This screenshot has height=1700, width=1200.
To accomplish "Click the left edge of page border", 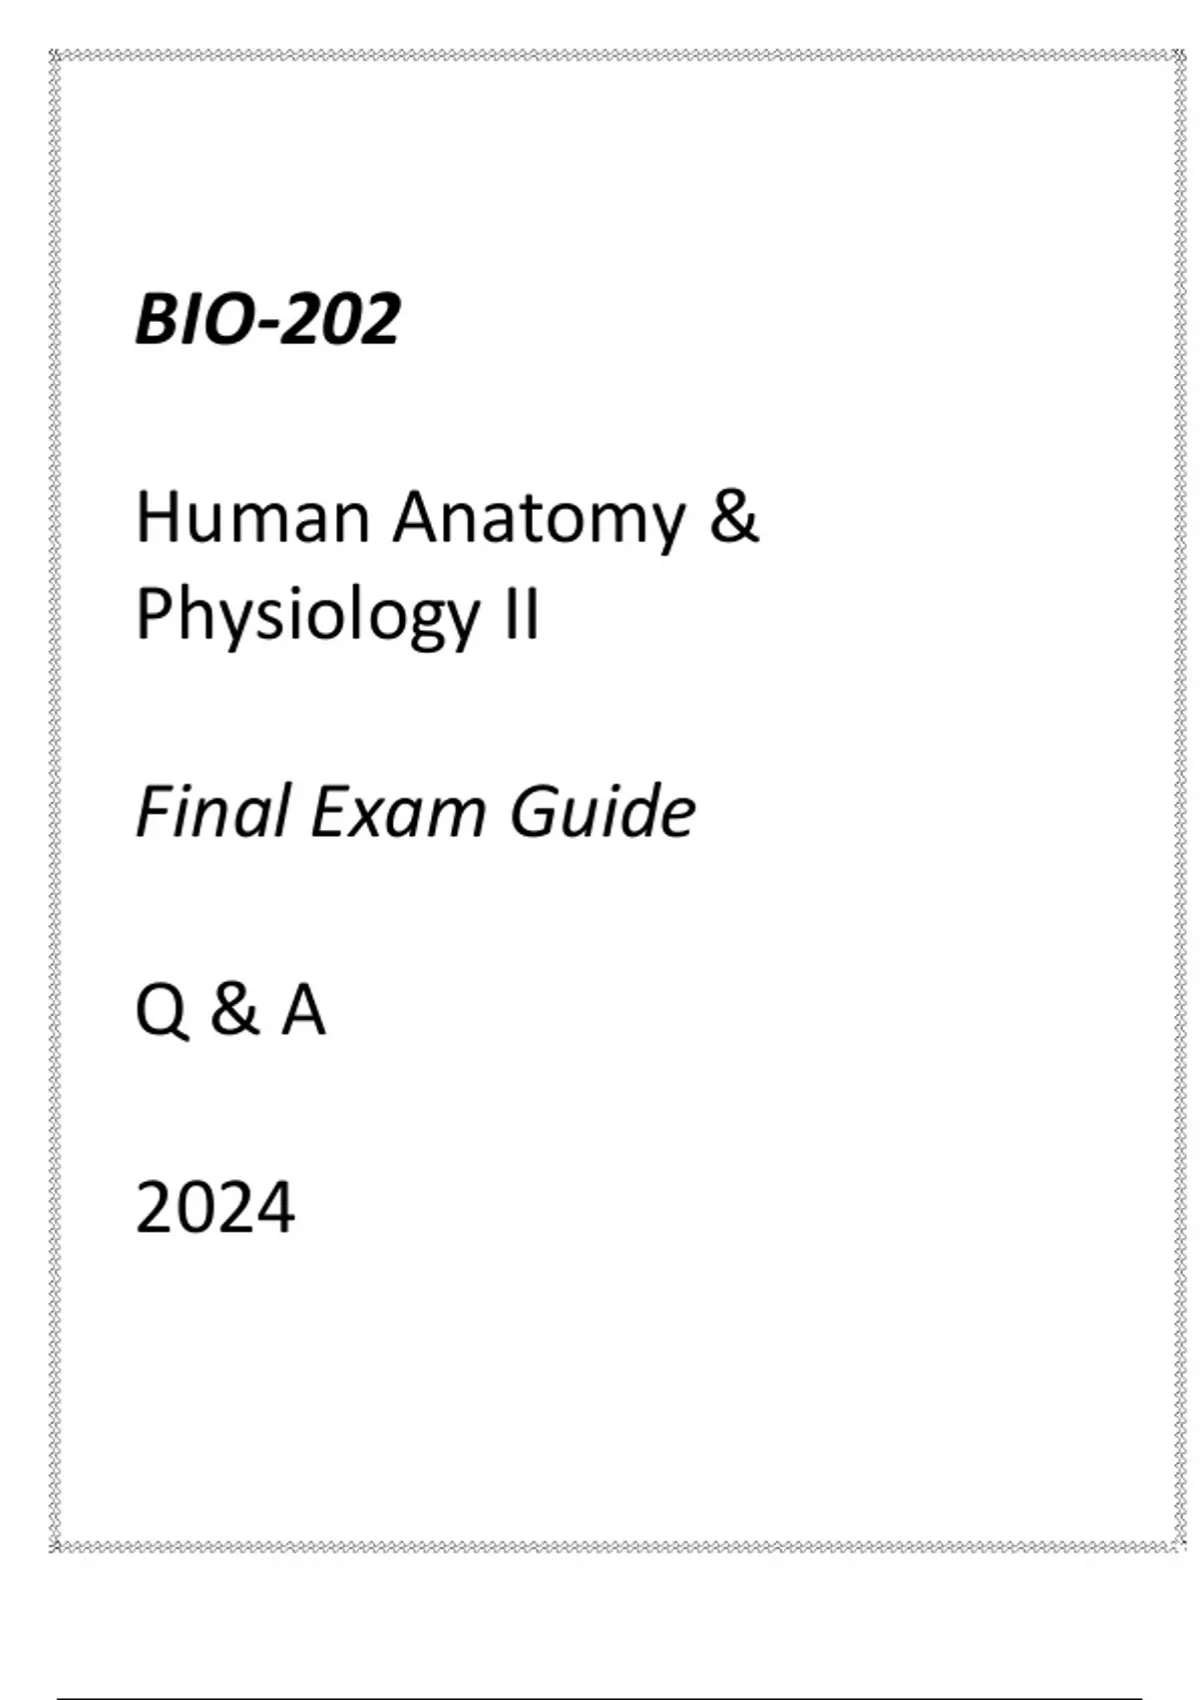I will (55, 800).
